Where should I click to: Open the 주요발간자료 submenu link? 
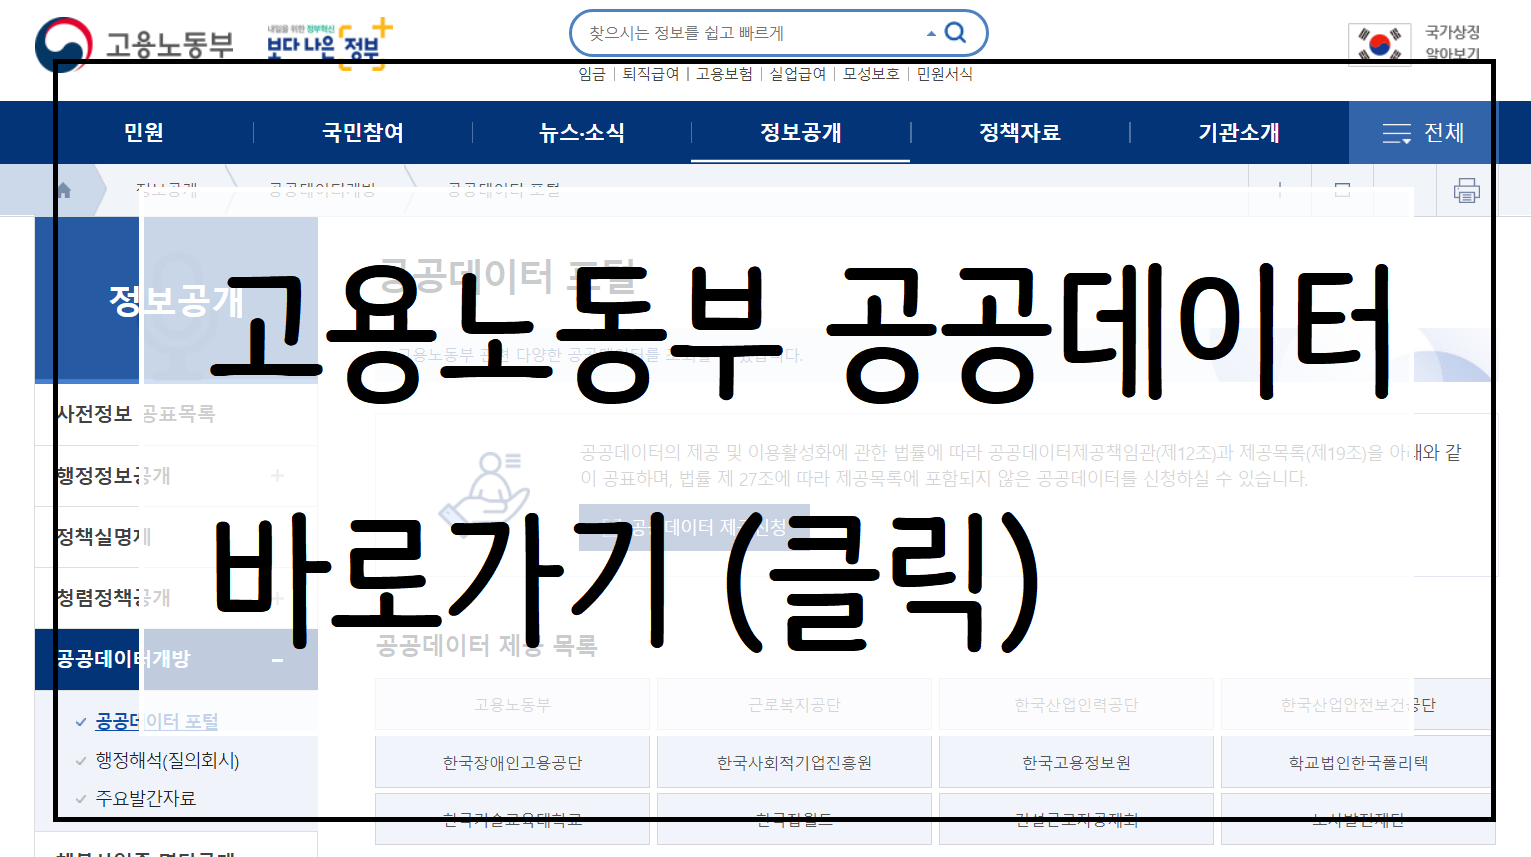[146, 798]
